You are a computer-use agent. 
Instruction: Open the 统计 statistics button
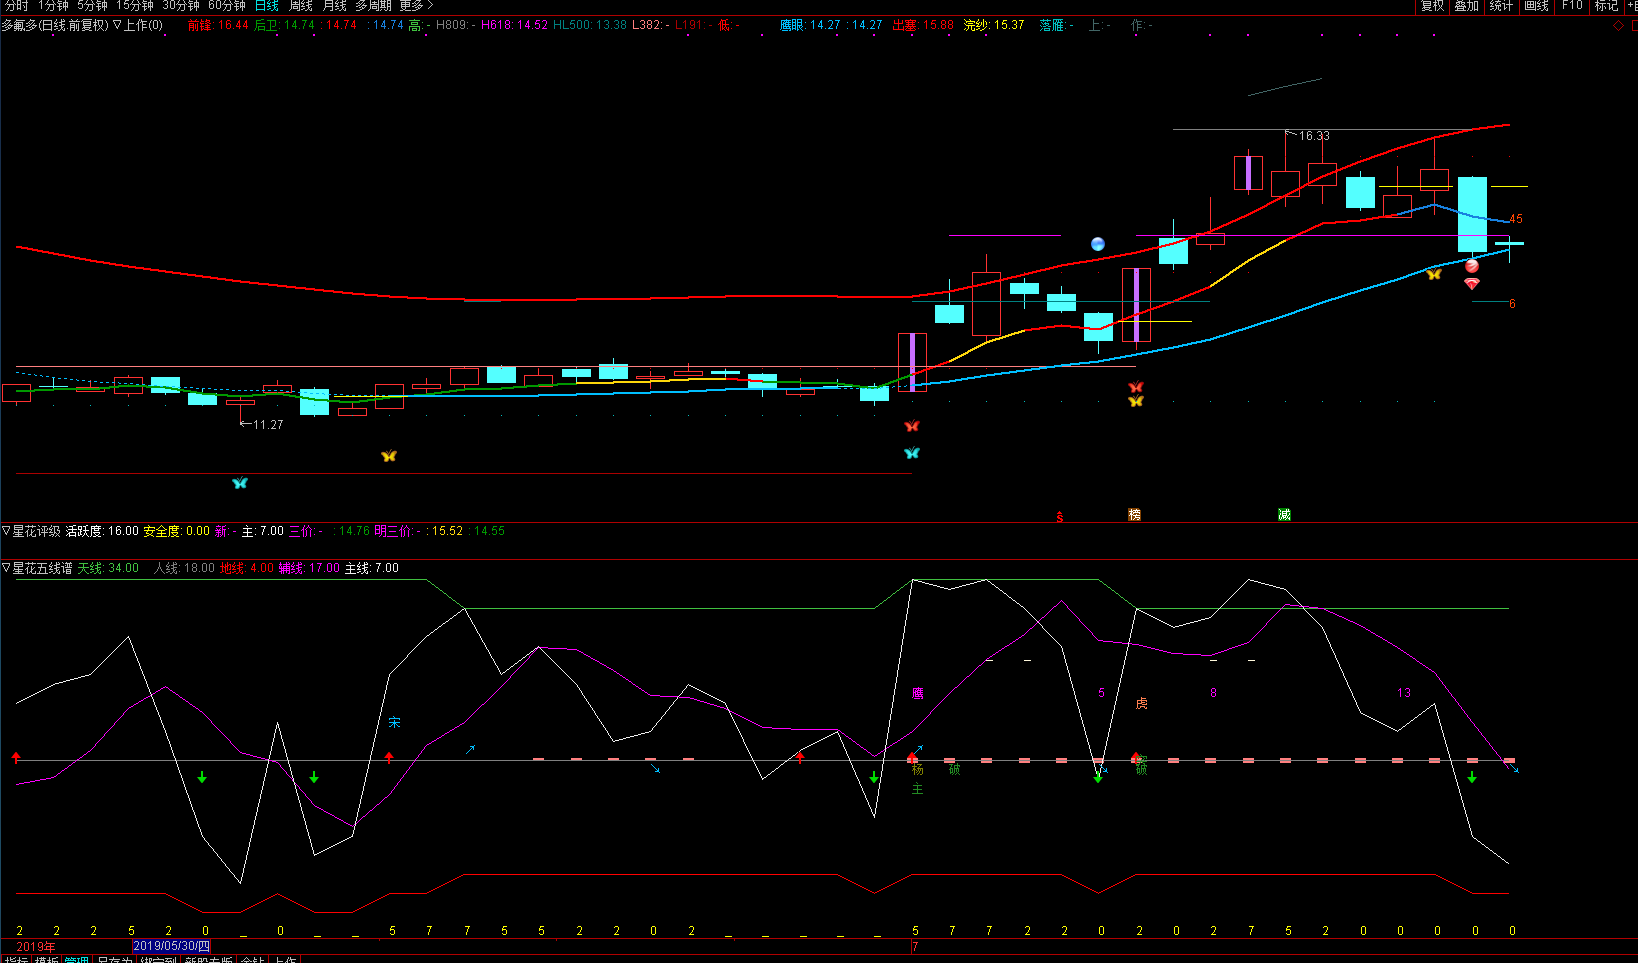[1501, 6]
